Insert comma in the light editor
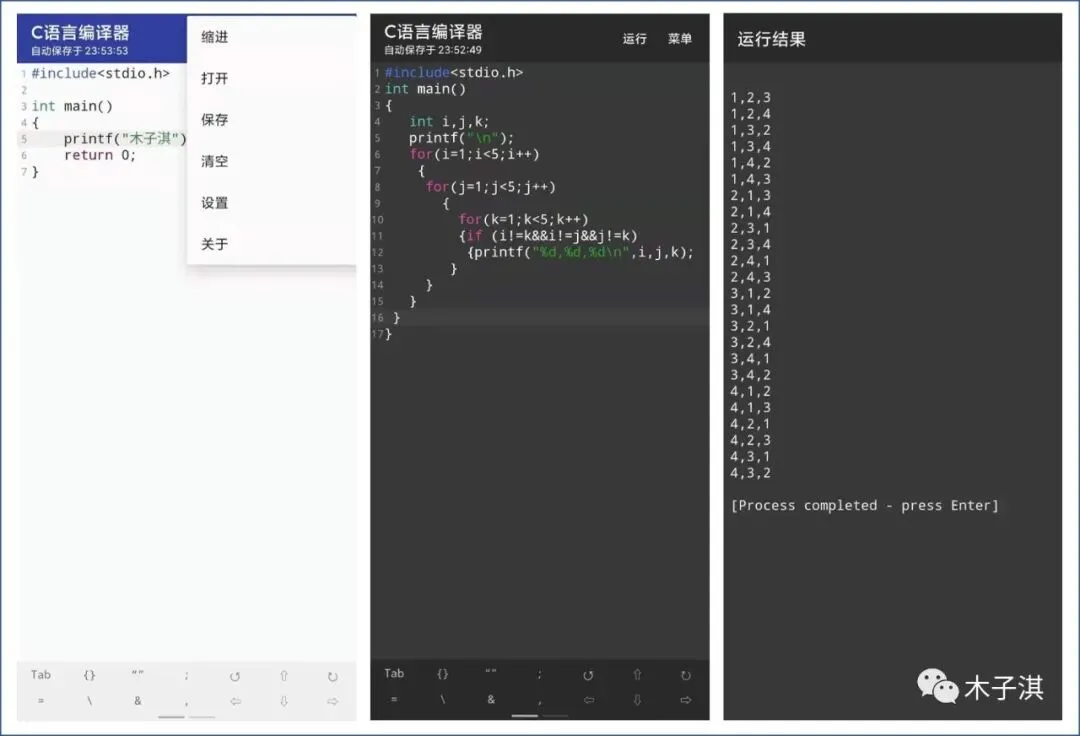The image size is (1080, 736). [186, 703]
